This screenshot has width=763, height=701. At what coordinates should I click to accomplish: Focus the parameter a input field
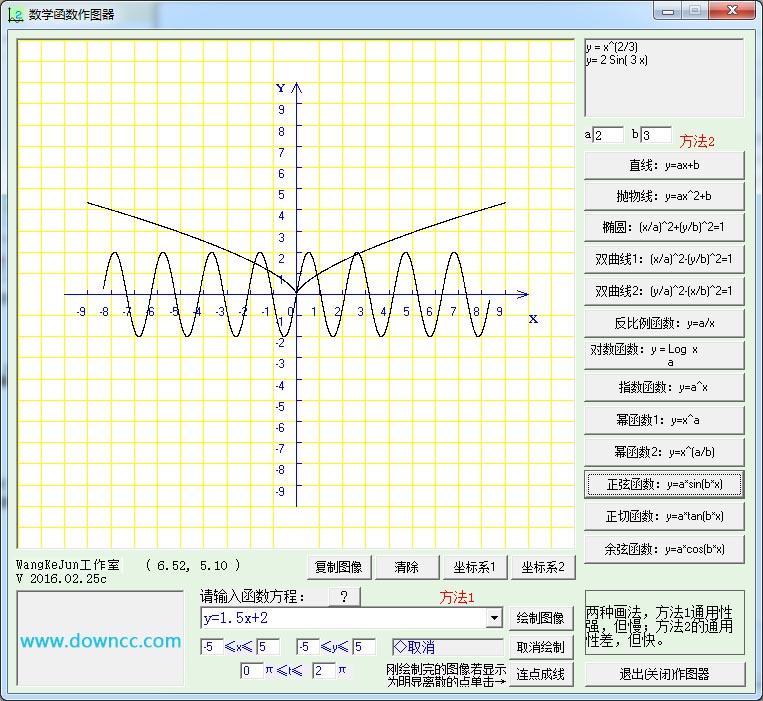click(608, 135)
